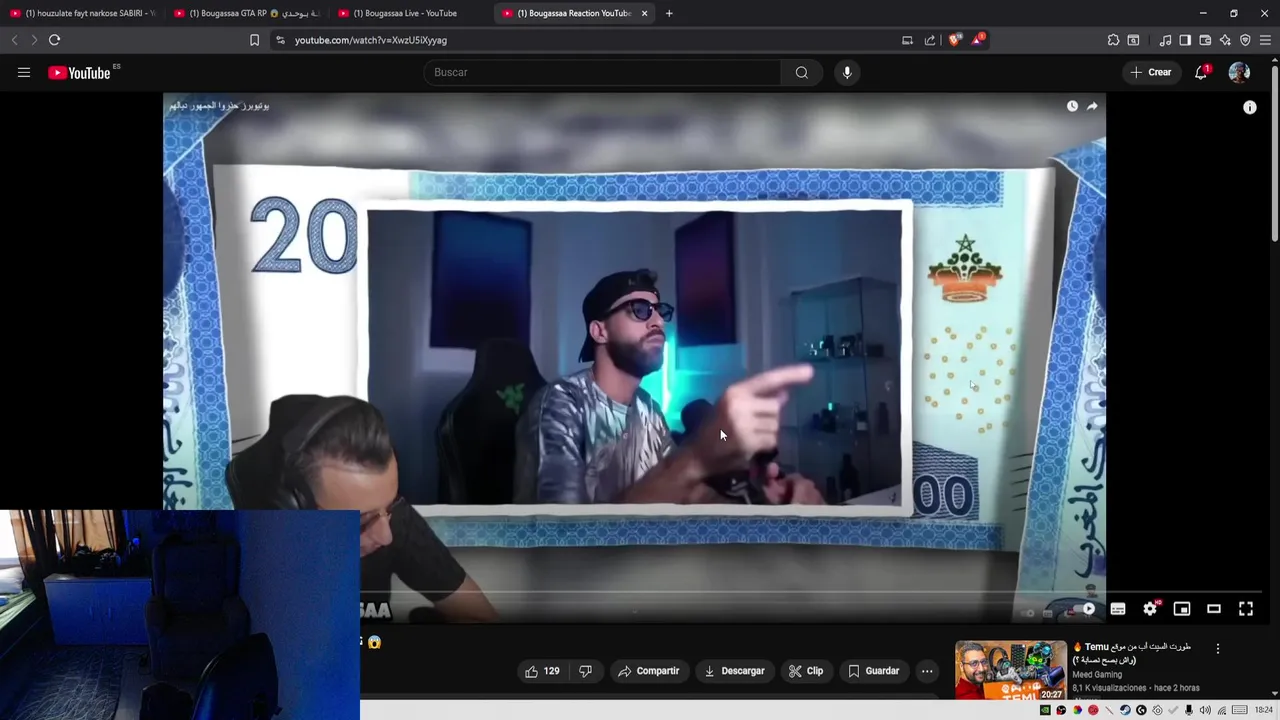1280x720 pixels.
Task: Open the YouTube notifications bell
Action: [1201, 72]
